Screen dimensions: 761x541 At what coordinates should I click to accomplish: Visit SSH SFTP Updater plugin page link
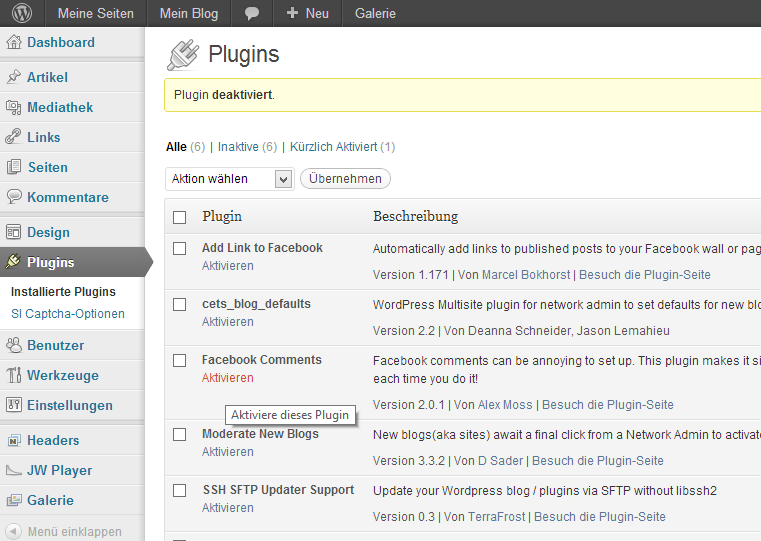599,517
